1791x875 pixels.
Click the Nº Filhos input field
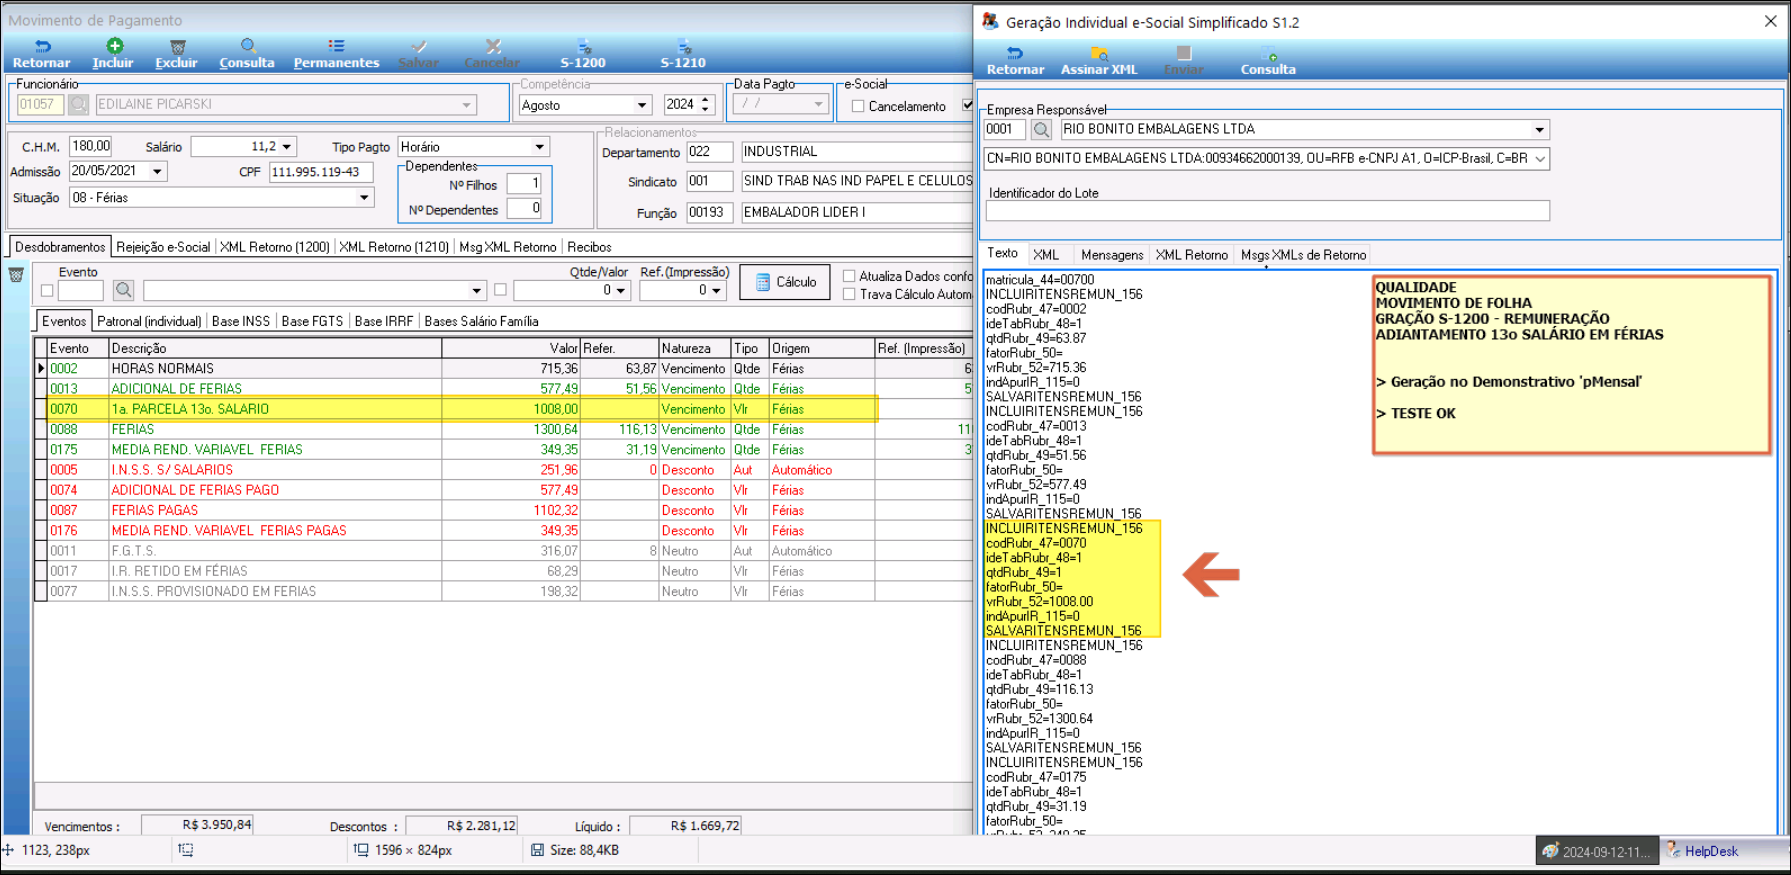click(523, 184)
